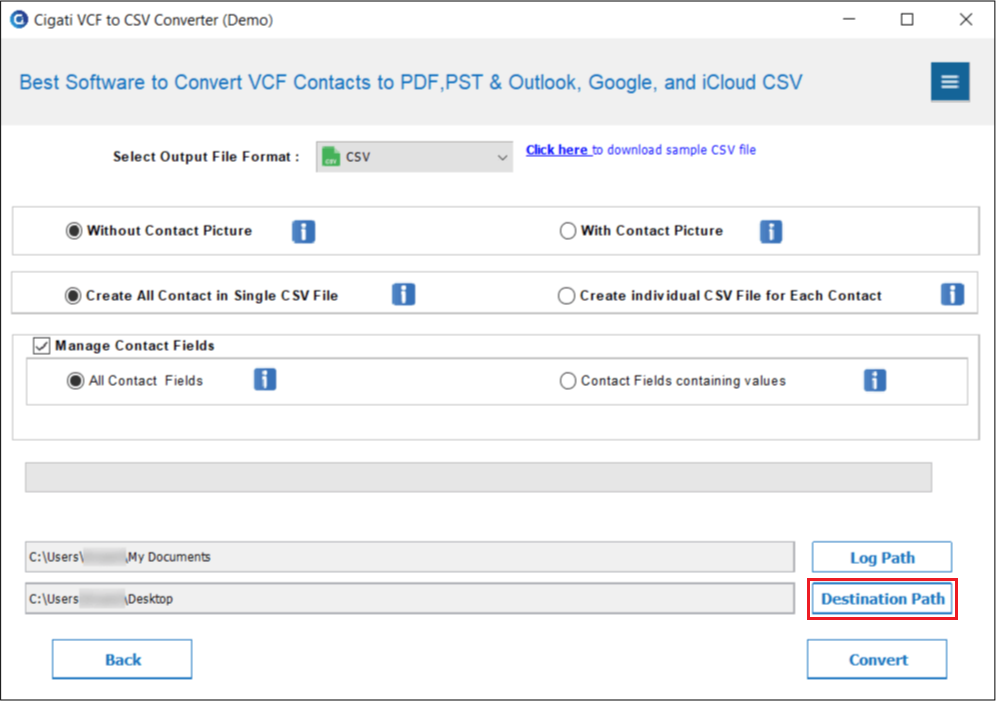Image resolution: width=996 pixels, height=701 pixels.
Task: Click the Destination Path button
Action: click(882, 599)
